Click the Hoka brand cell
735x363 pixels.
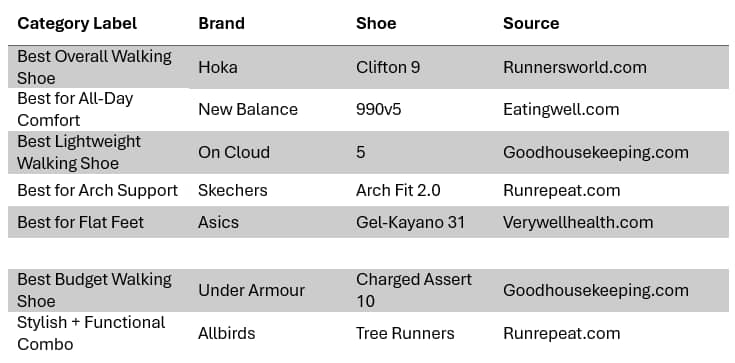(x=218, y=67)
